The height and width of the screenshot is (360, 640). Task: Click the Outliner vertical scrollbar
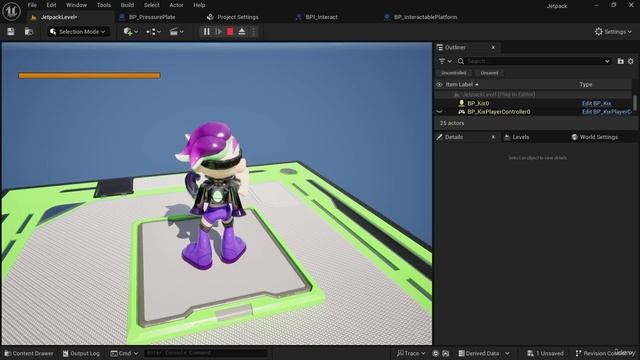[x=635, y=102]
